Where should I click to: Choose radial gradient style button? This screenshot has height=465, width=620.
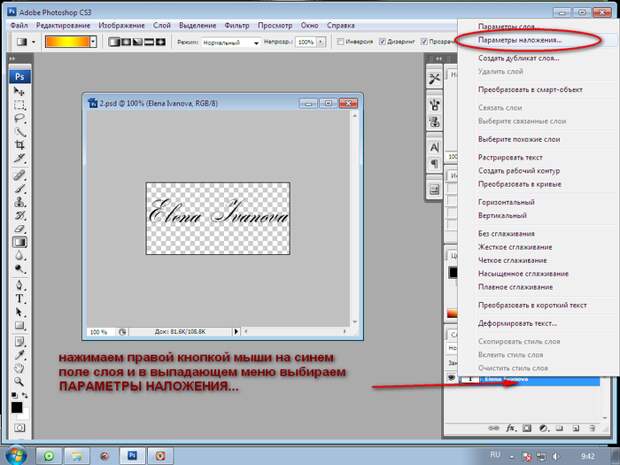[x=126, y=42]
